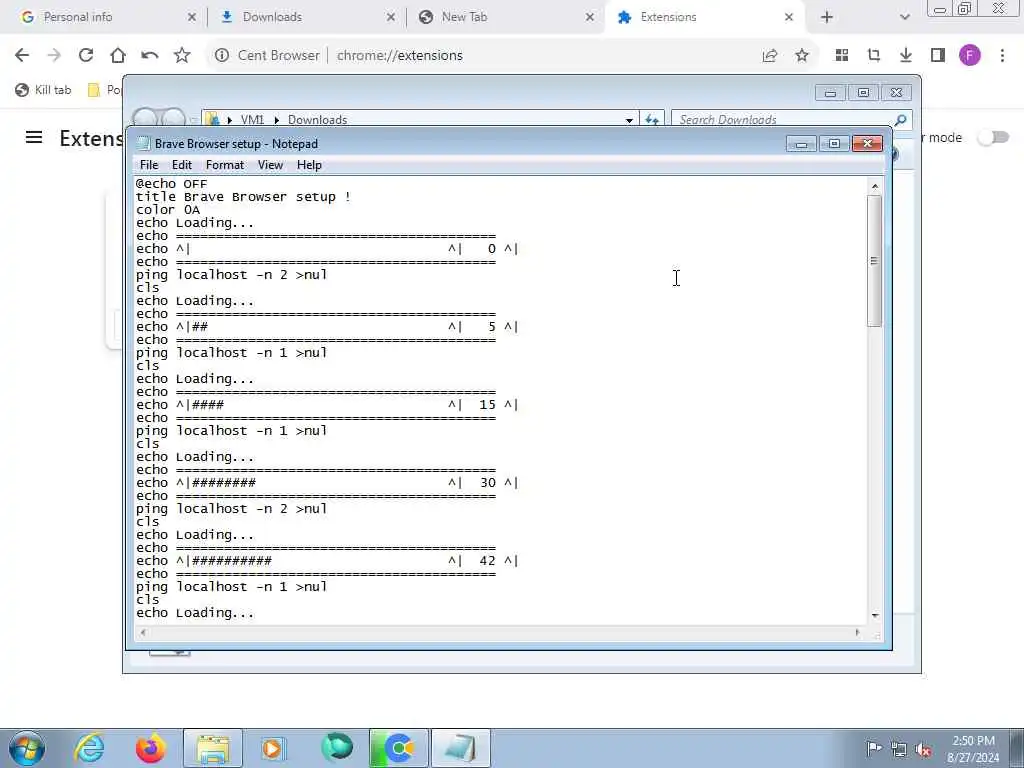
Task: Click the 'title Brave Browser setup !' line
Action: point(243,197)
